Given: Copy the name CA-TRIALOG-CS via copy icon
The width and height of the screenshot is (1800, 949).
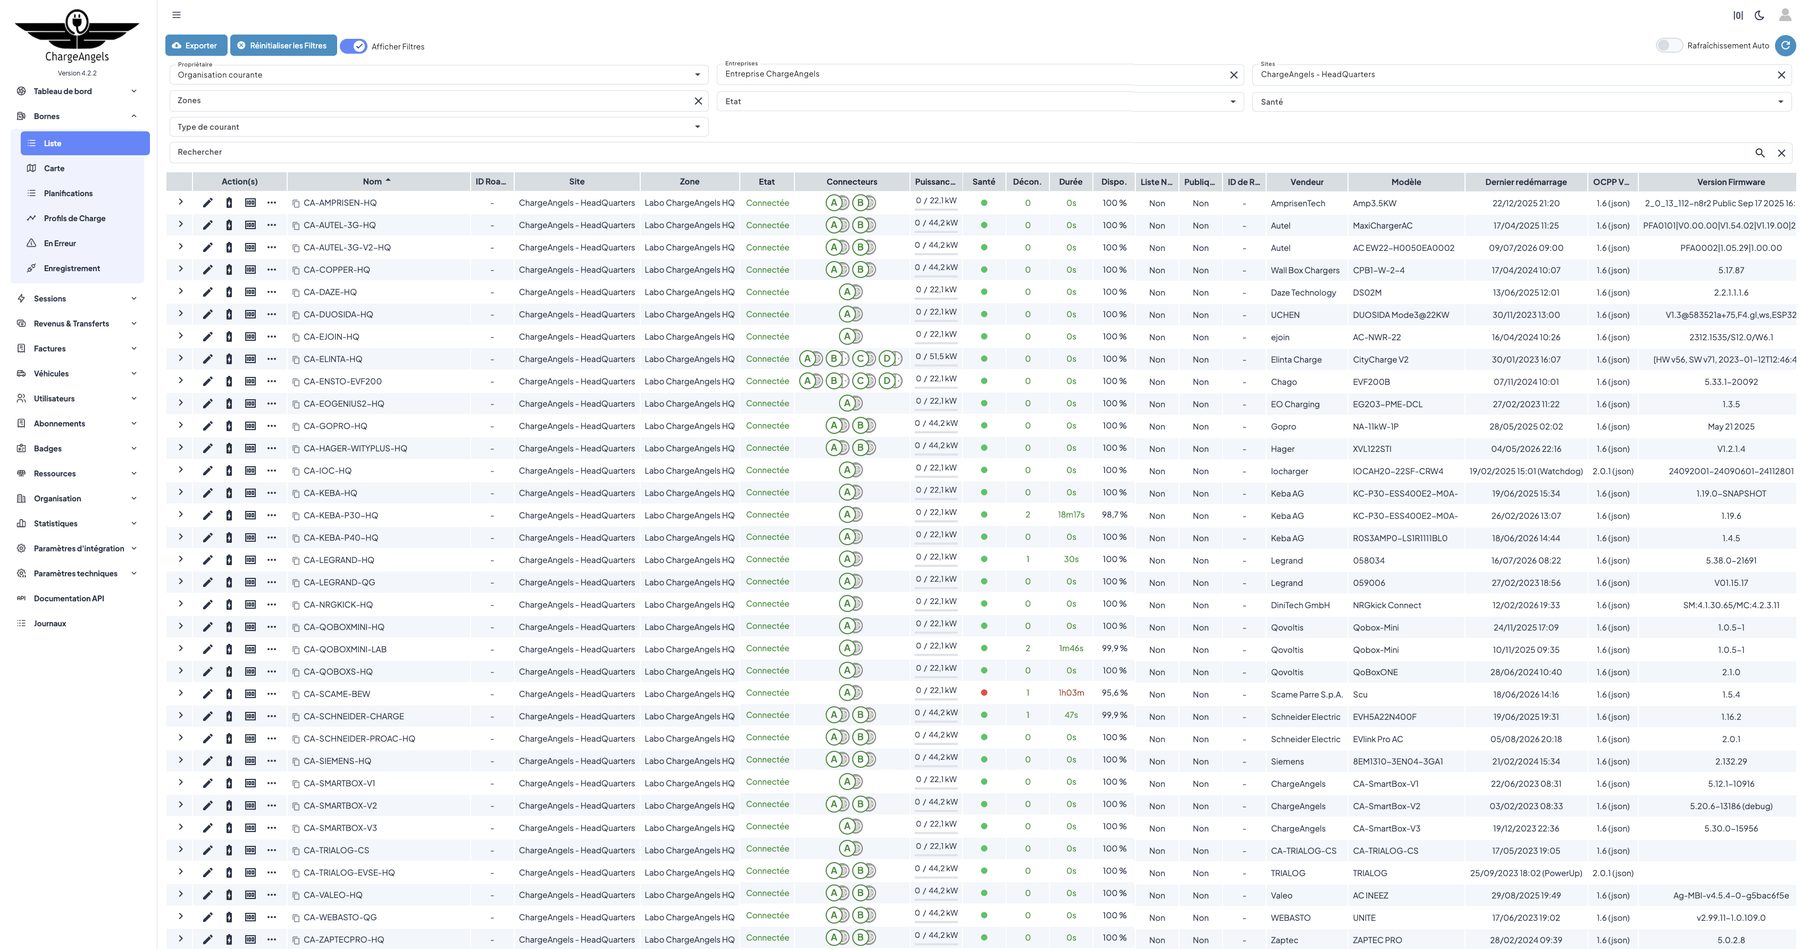Looking at the screenshot, I should [296, 850].
